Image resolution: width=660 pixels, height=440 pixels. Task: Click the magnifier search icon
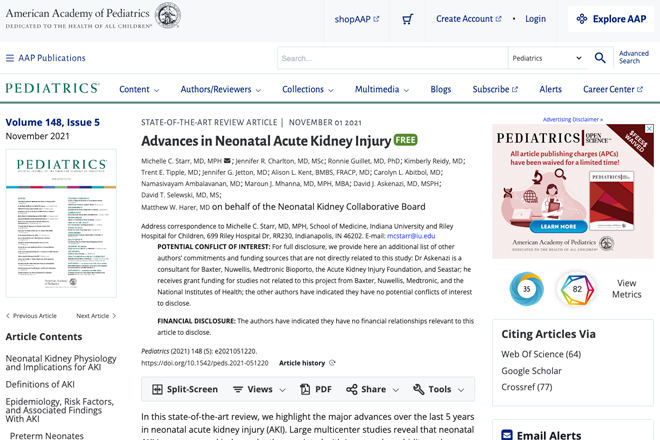(x=600, y=58)
